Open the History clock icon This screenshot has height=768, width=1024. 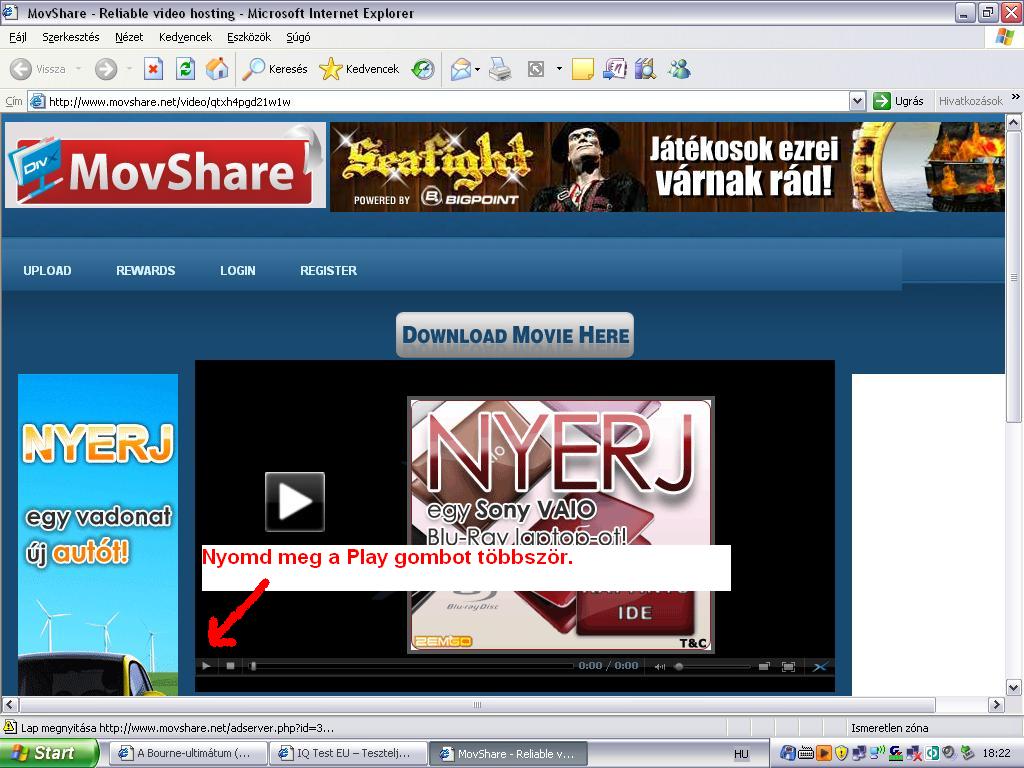pos(423,69)
